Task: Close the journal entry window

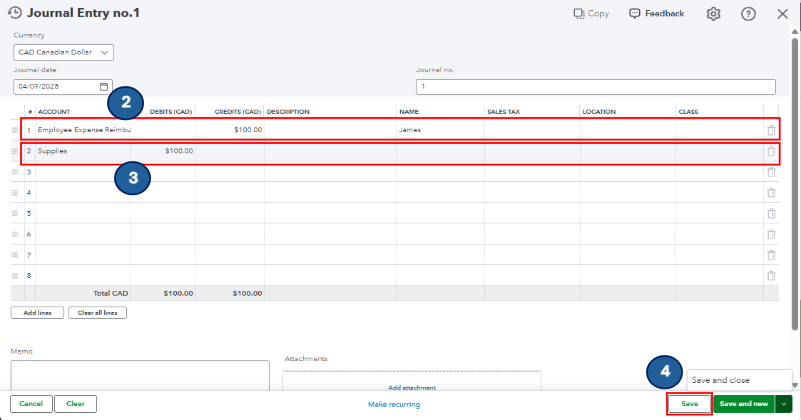Action: tap(783, 14)
